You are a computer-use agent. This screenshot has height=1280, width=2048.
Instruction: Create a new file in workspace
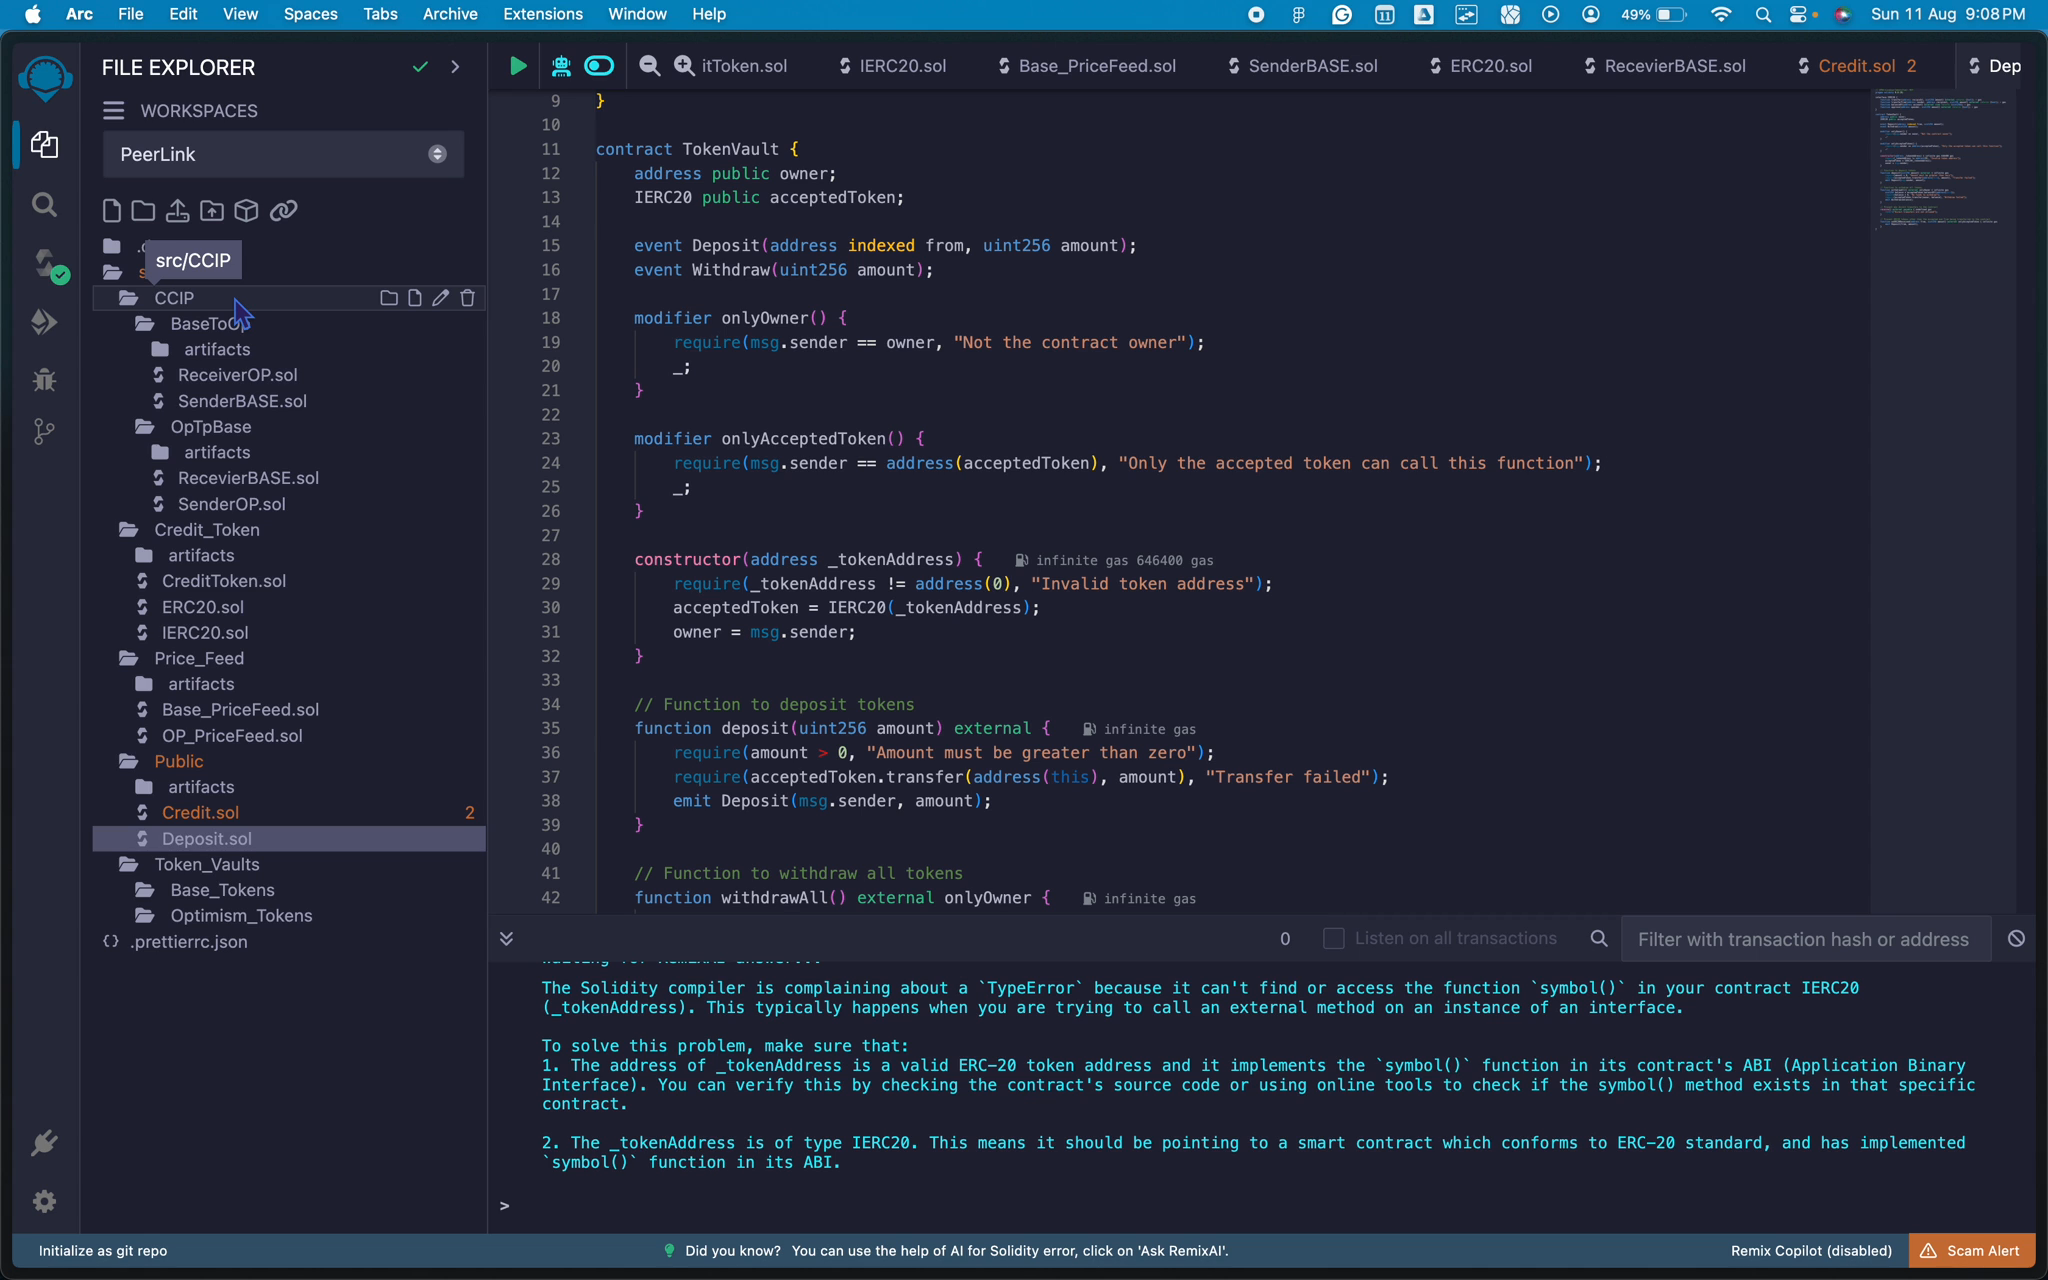[112, 210]
